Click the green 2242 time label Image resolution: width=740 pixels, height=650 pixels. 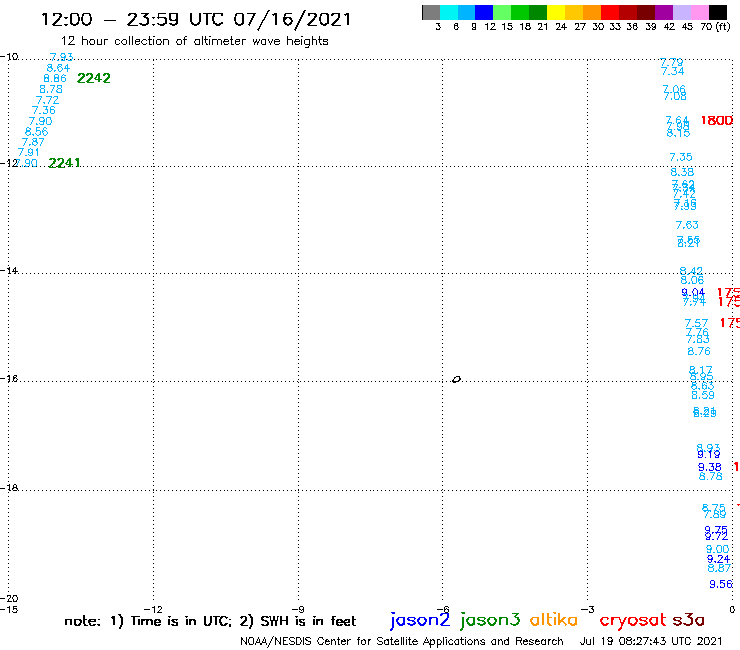click(x=93, y=78)
